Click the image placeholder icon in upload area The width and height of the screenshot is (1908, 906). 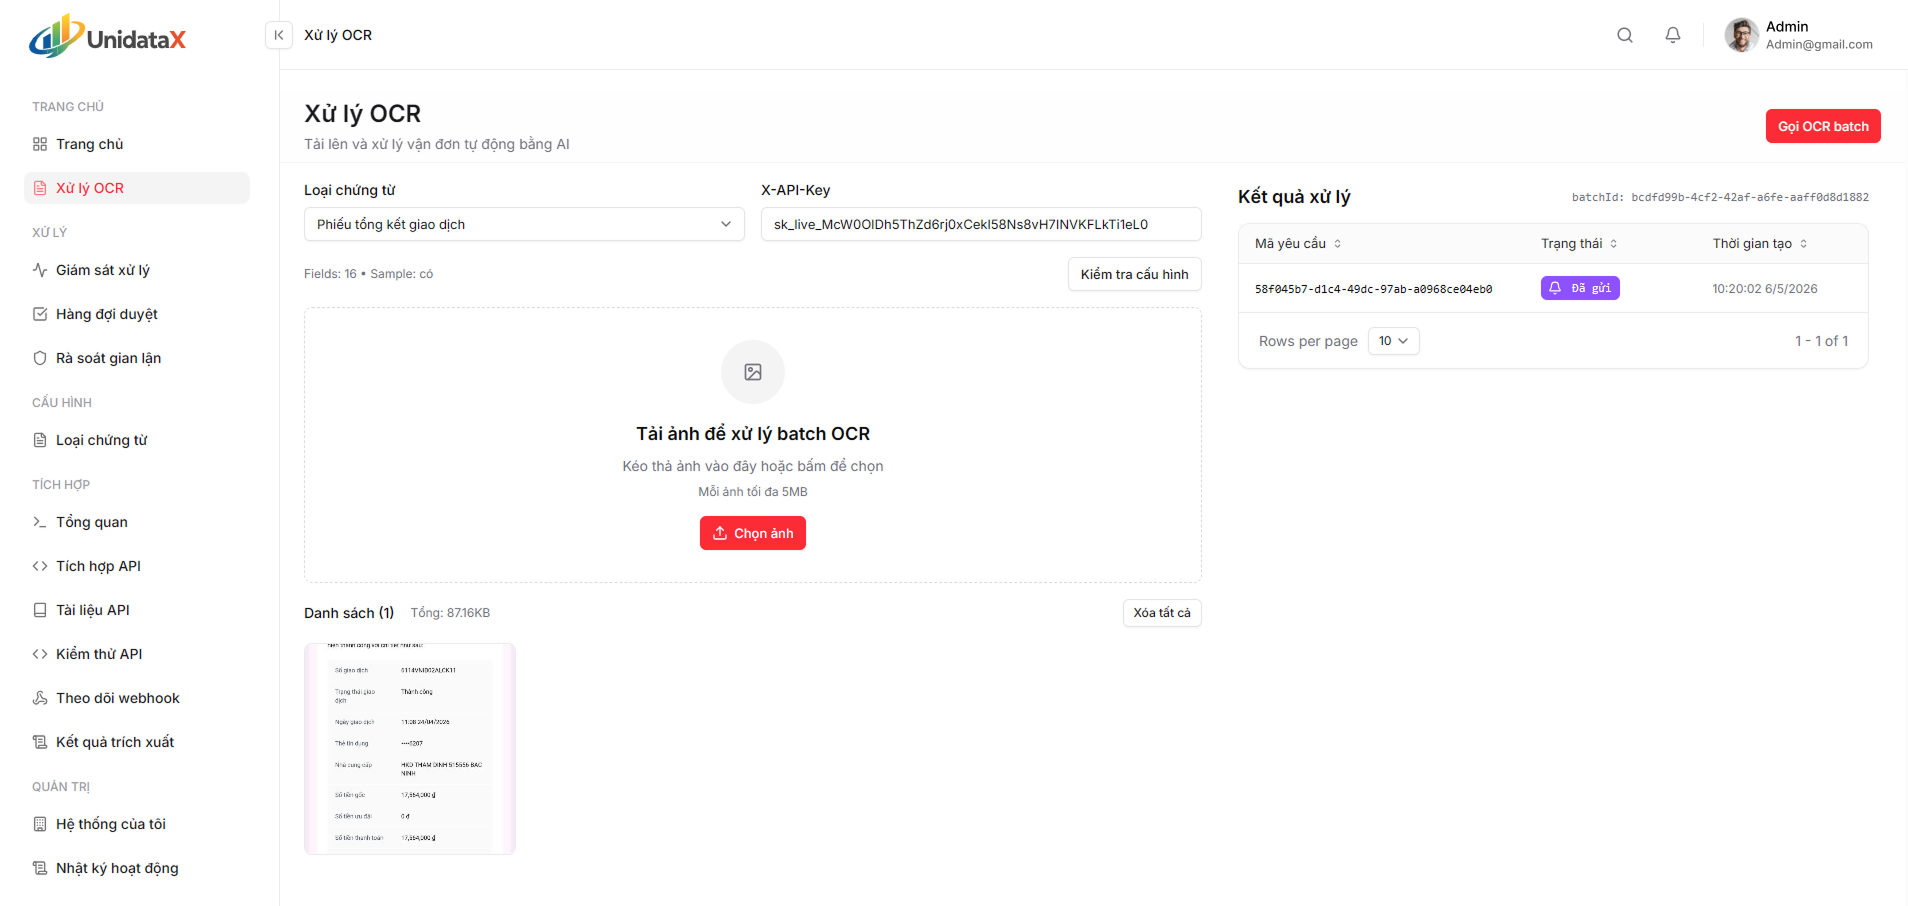pos(753,372)
